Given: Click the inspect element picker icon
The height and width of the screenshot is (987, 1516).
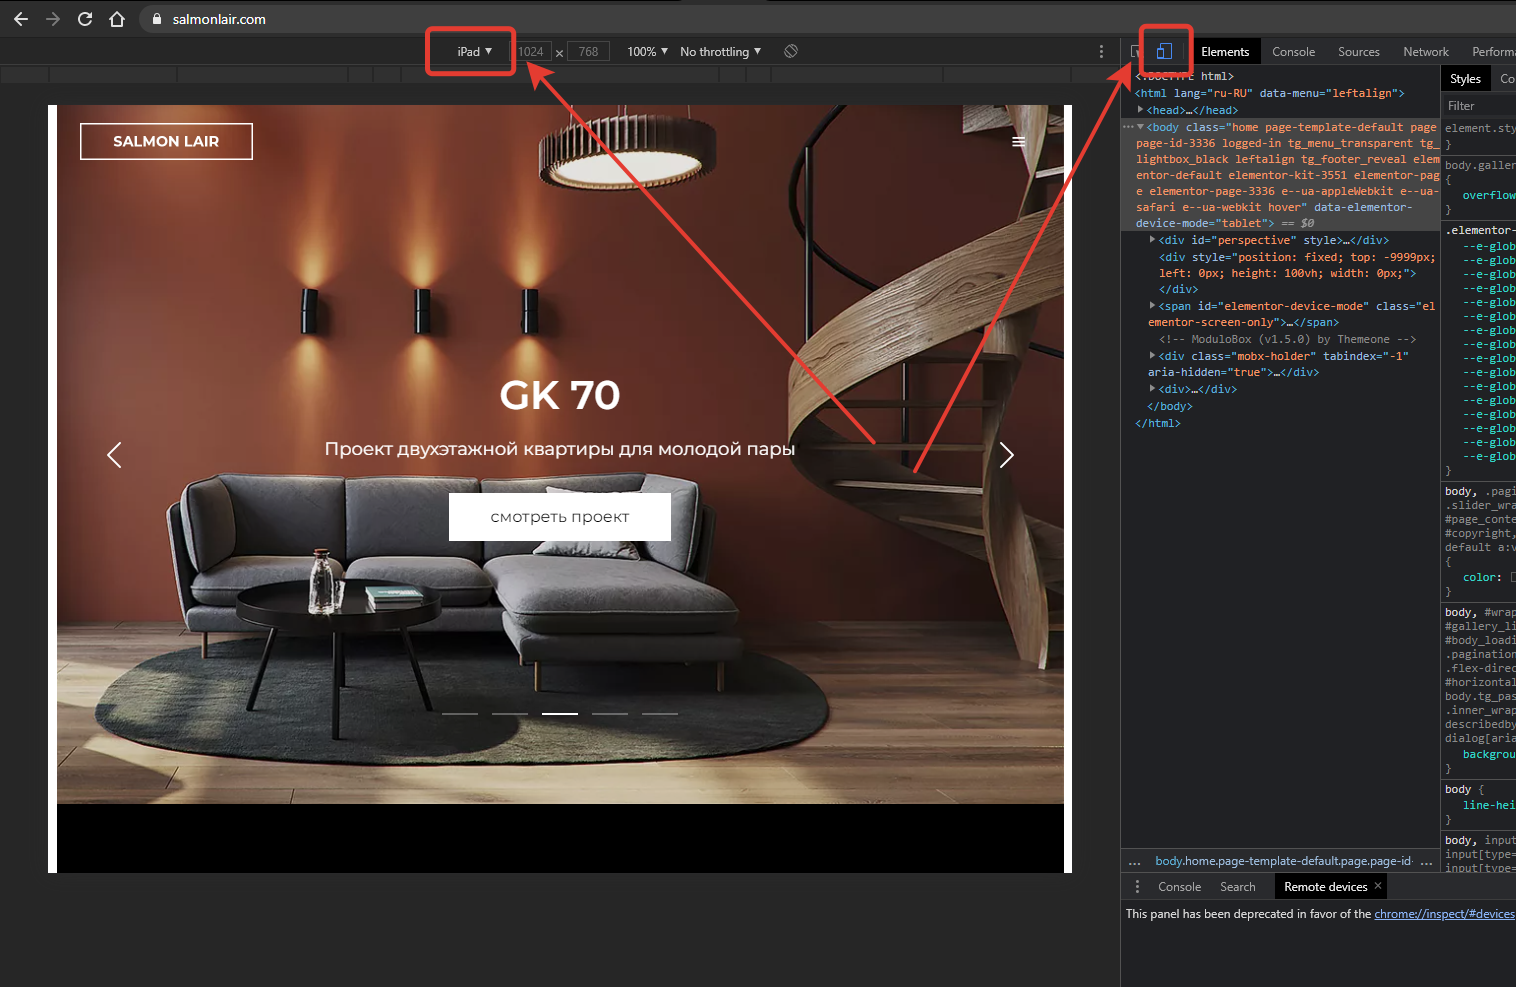Looking at the screenshot, I should tap(1136, 51).
